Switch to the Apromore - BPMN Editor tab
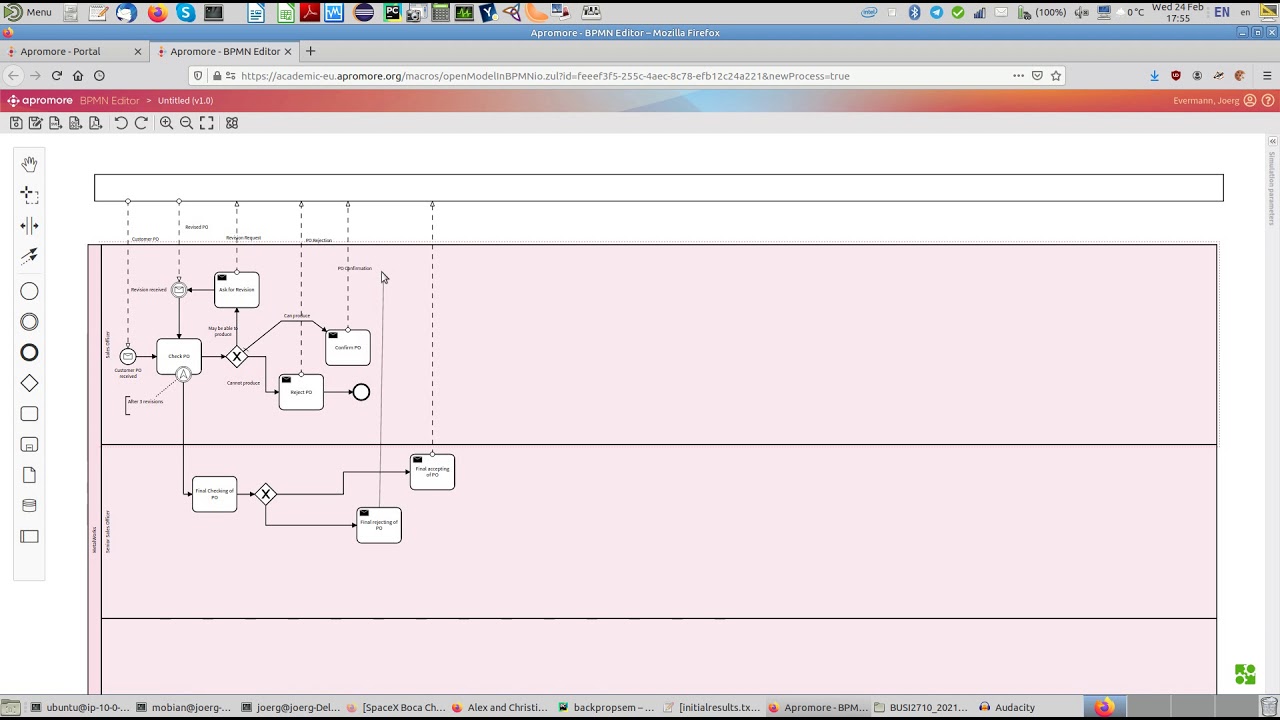Image resolution: width=1280 pixels, height=720 pixels. [x=225, y=51]
